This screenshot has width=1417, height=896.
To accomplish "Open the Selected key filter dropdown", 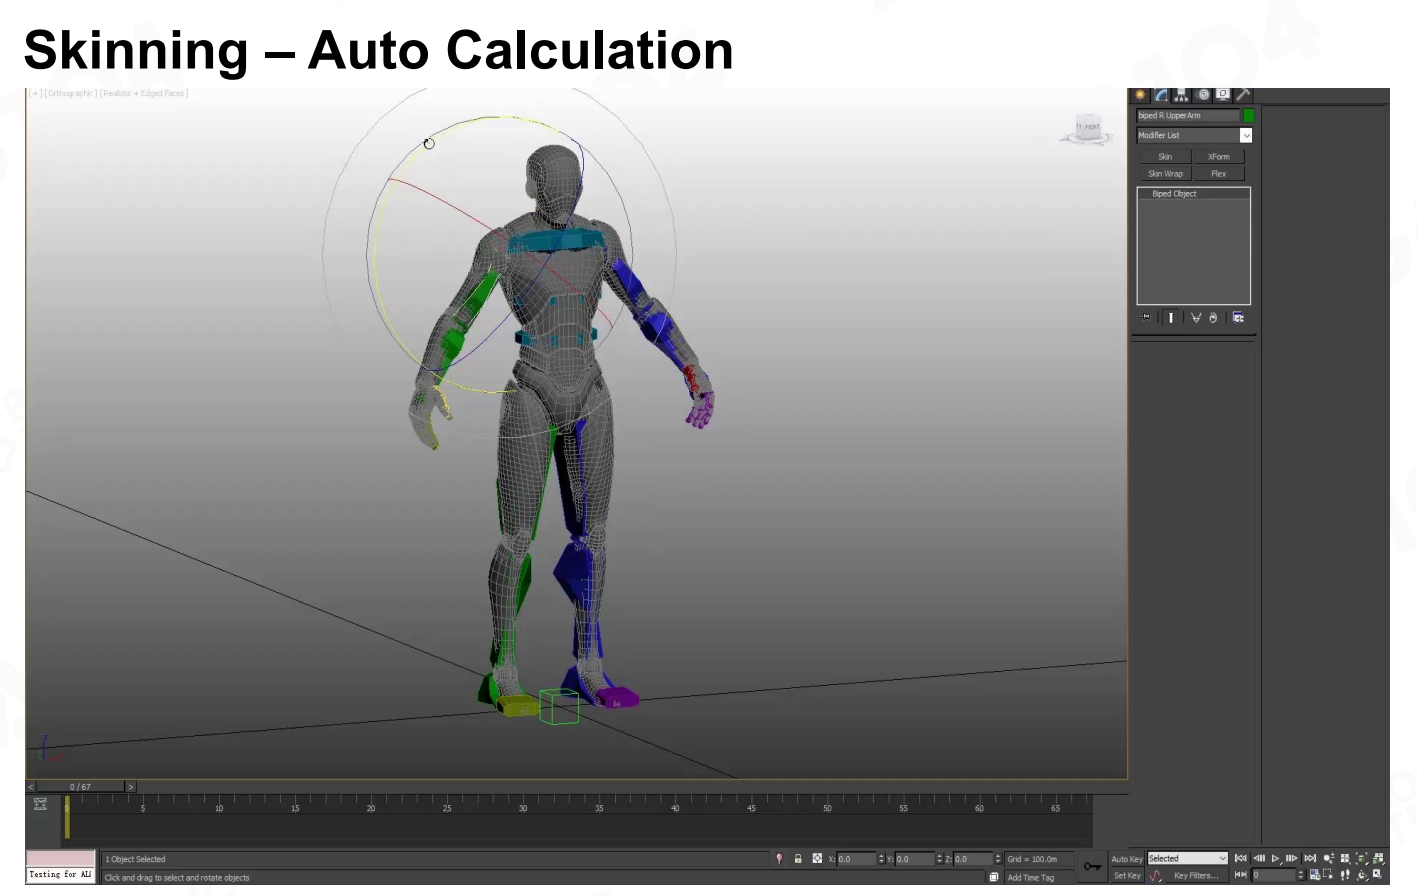I will (x=1187, y=858).
